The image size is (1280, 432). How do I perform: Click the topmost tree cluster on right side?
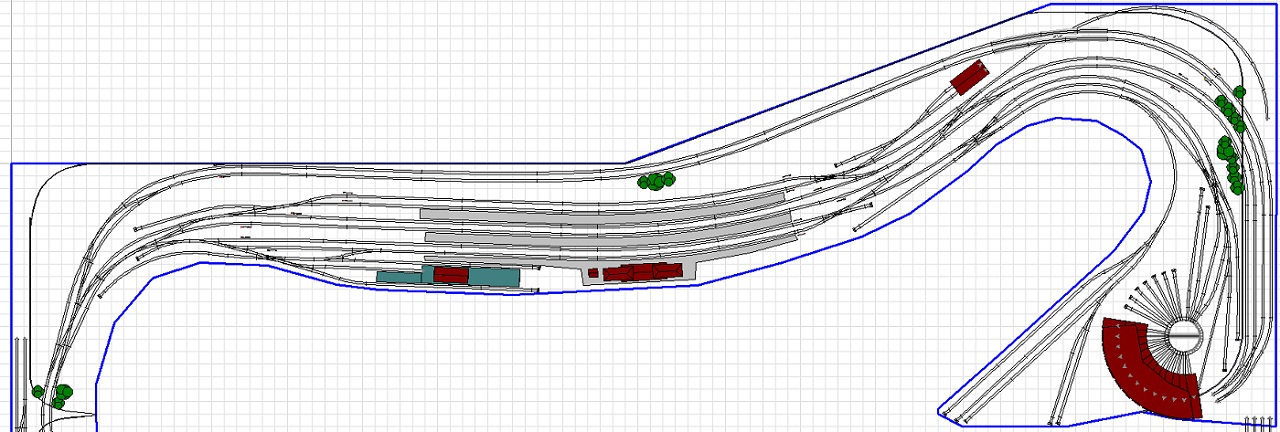[x=1230, y=110]
